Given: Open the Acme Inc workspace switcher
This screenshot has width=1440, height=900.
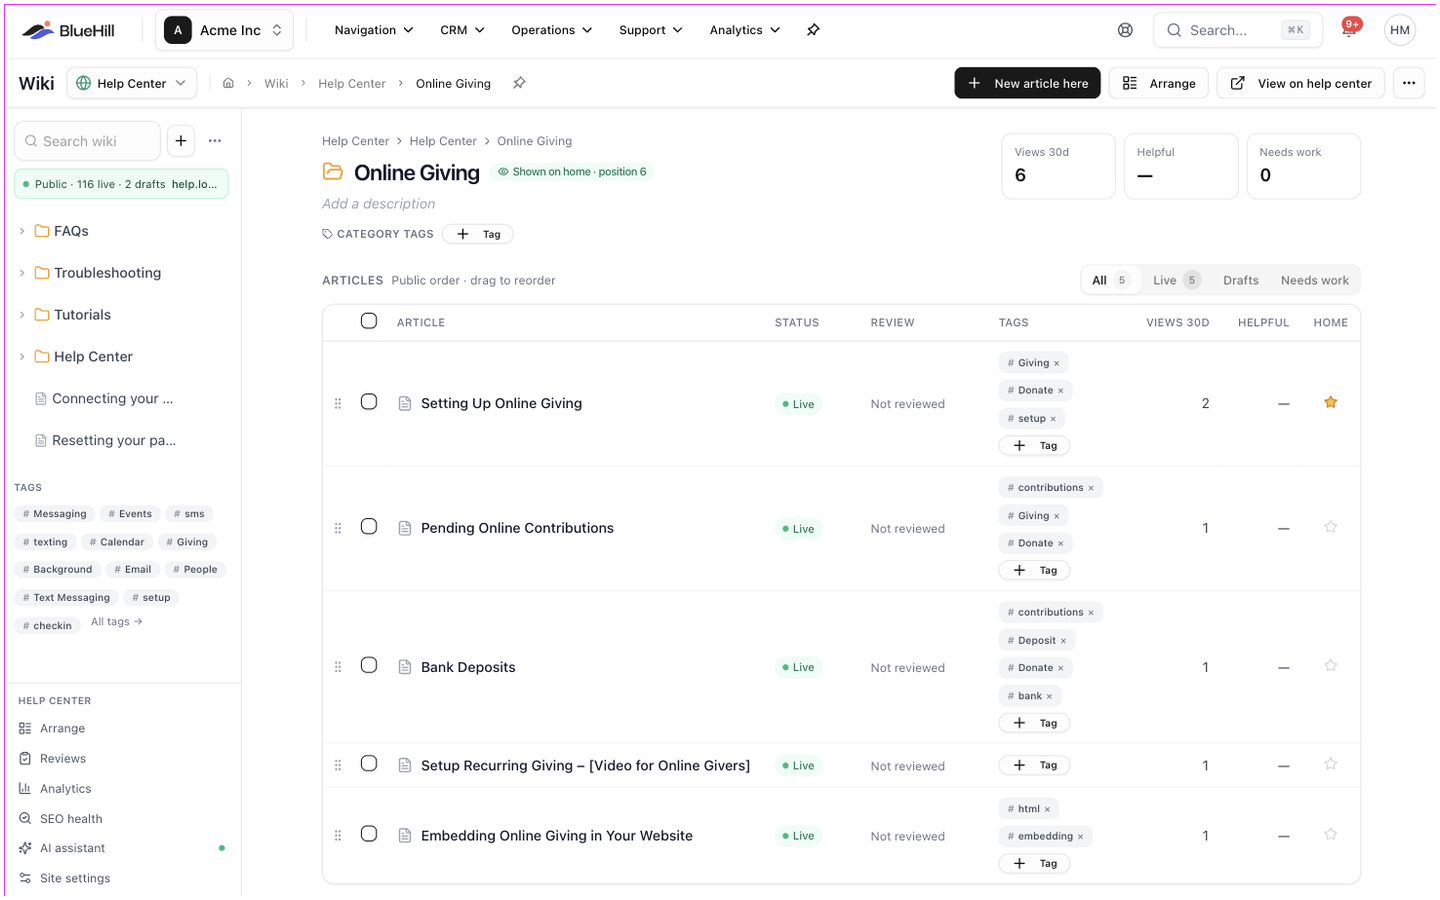Looking at the screenshot, I should tap(224, 30).
